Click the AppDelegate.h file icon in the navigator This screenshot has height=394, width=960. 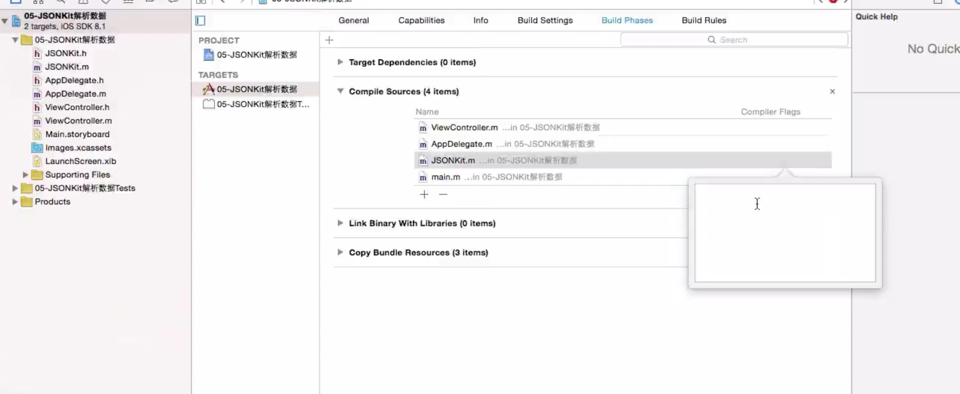click(37, 81)
